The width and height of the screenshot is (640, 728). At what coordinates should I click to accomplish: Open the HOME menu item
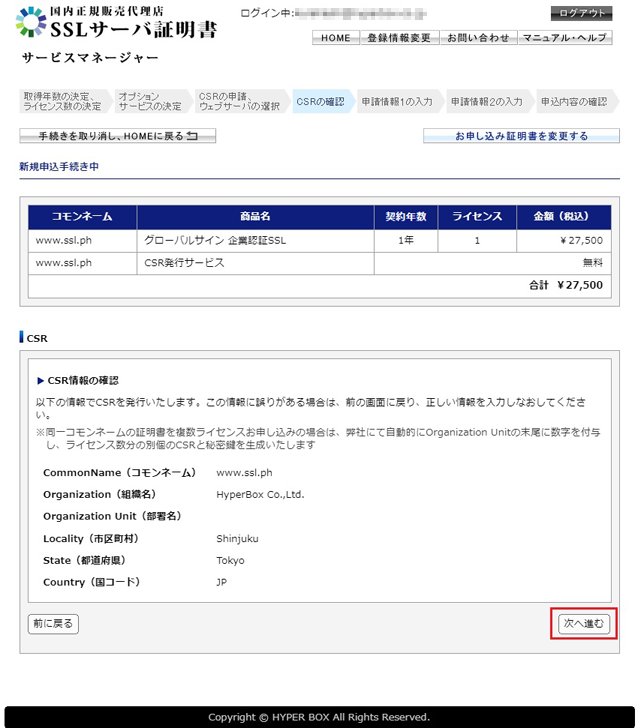(335, 38)
